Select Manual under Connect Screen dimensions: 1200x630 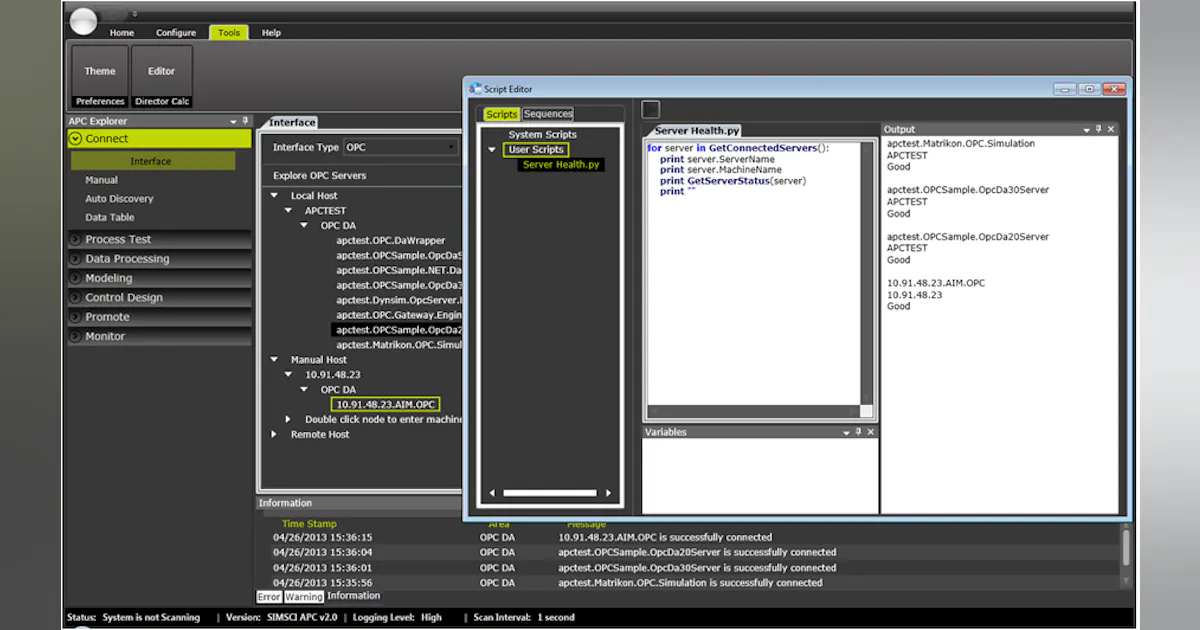(101, 180)
